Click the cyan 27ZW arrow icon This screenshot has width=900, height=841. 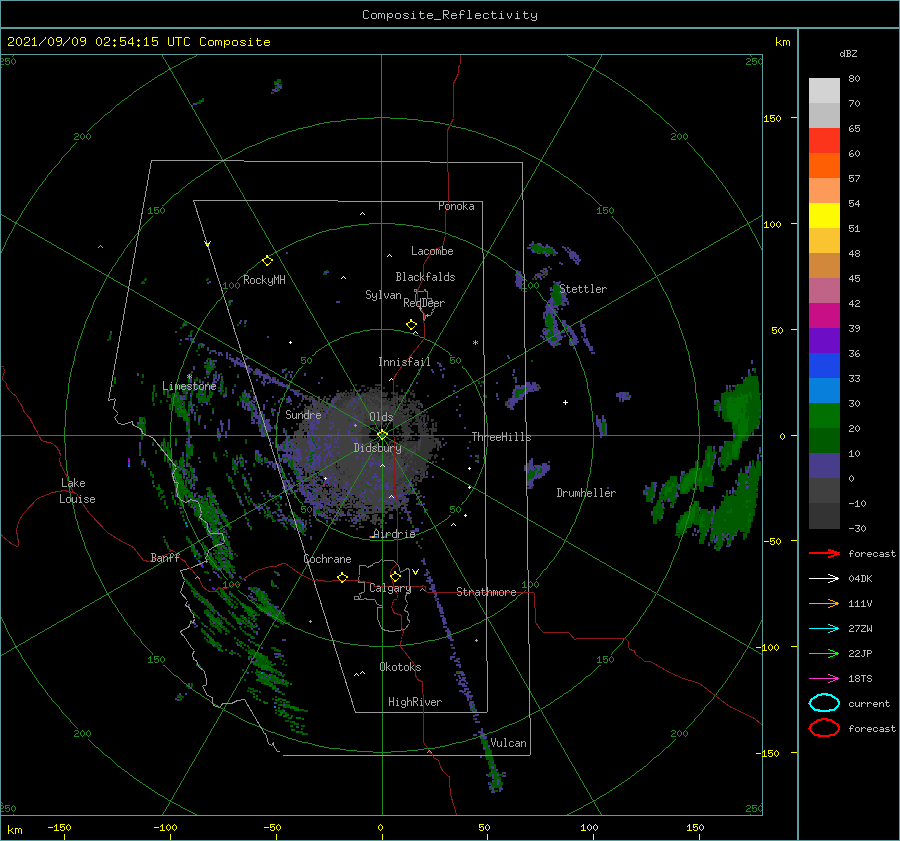pos(824,629)
